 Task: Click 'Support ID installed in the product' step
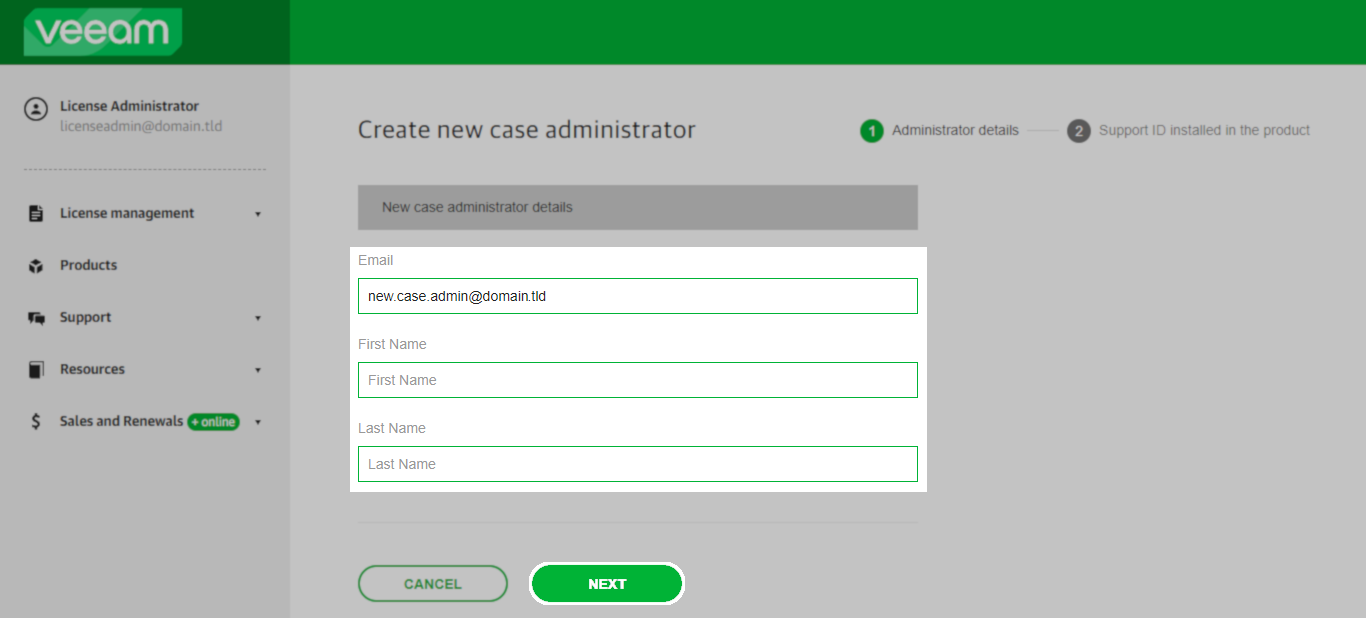[x=1204, y=130]
